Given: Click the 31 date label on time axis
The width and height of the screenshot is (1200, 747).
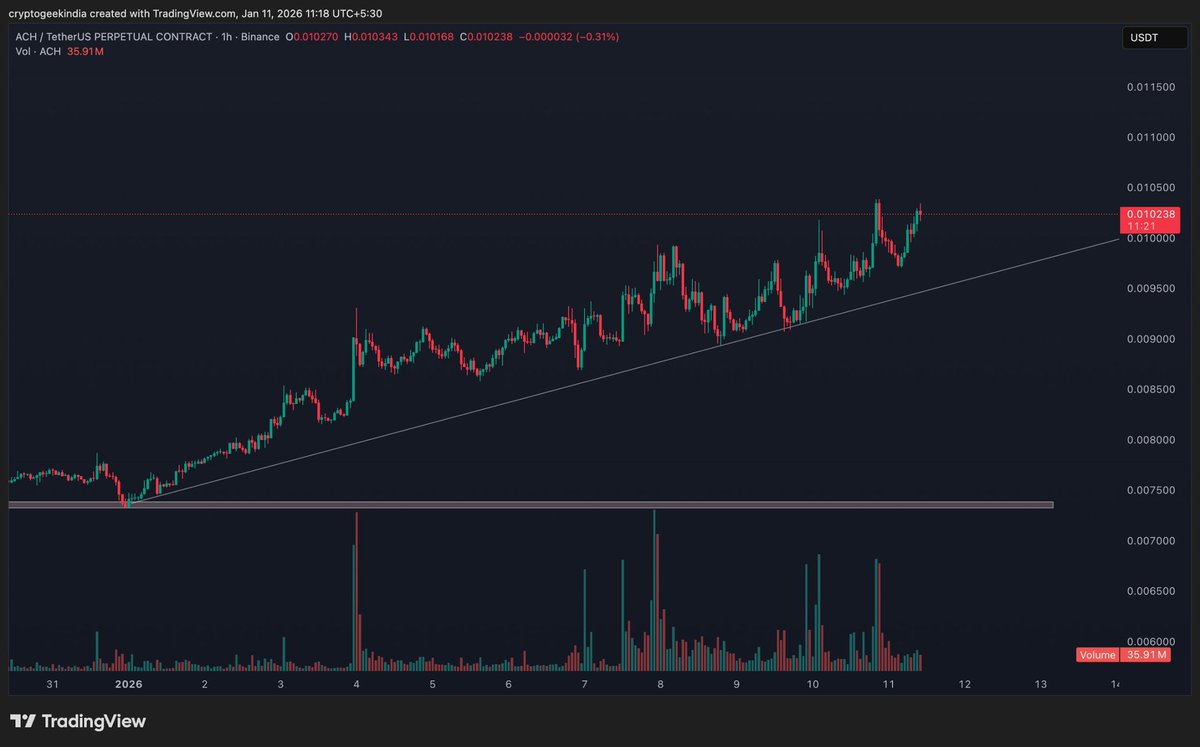Looking at the screenshot, I should (53, 685).
